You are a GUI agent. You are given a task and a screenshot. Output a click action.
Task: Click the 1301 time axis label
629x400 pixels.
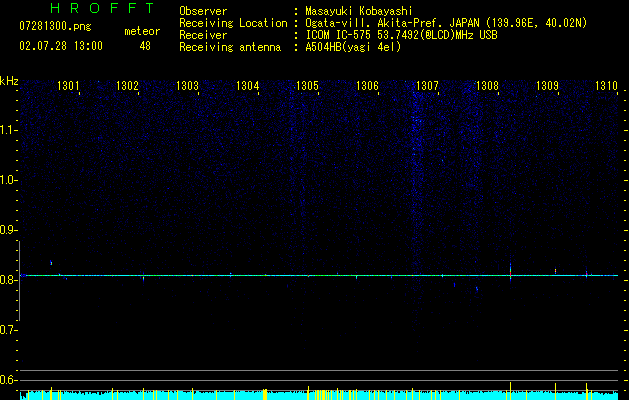pyautogui.click(x=68, y=85)
